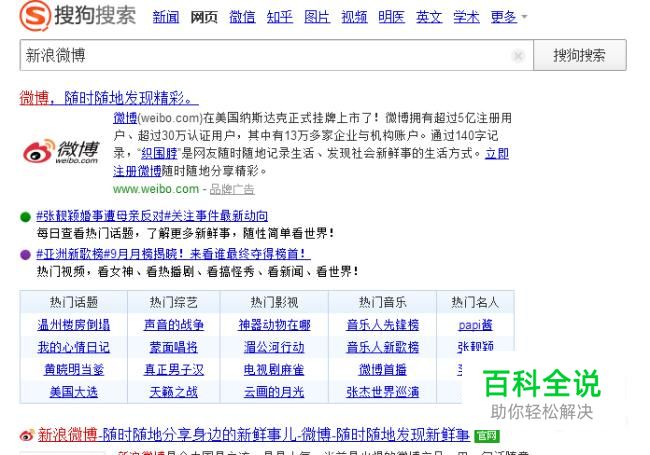Open the 张杰世界巡演 link
This screenshot has width=650, height=455.
point(383,392)
